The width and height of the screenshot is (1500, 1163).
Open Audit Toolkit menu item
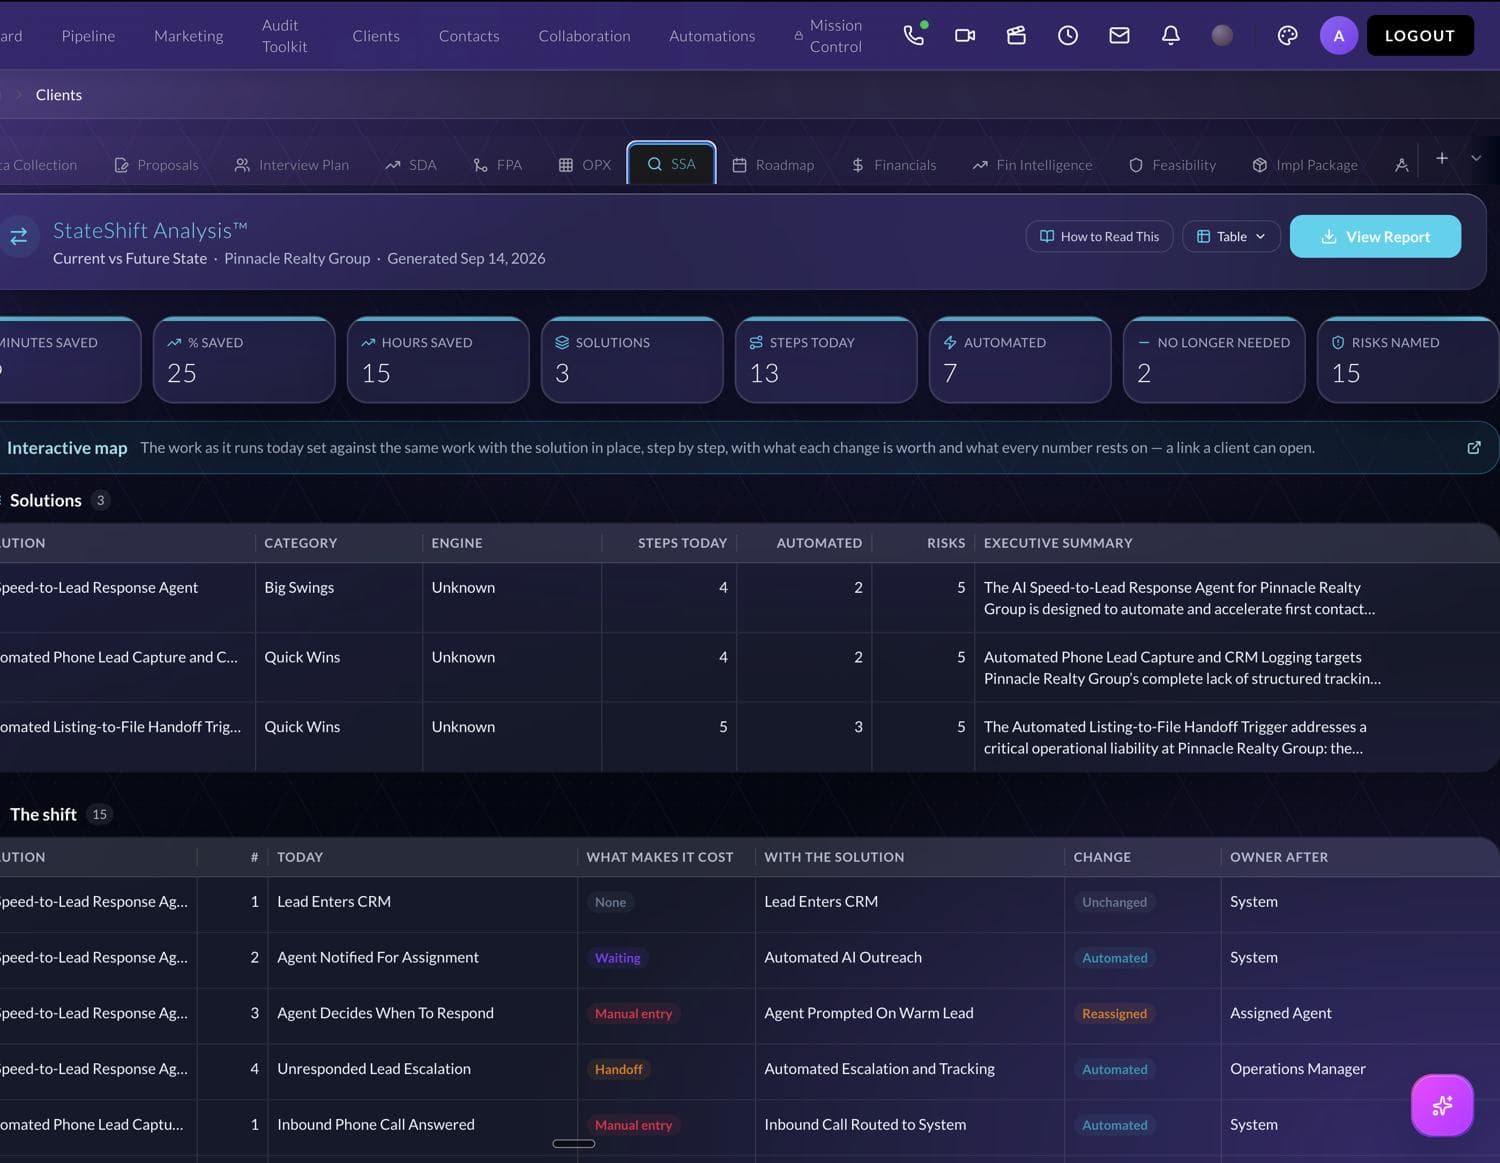point(284,36)
